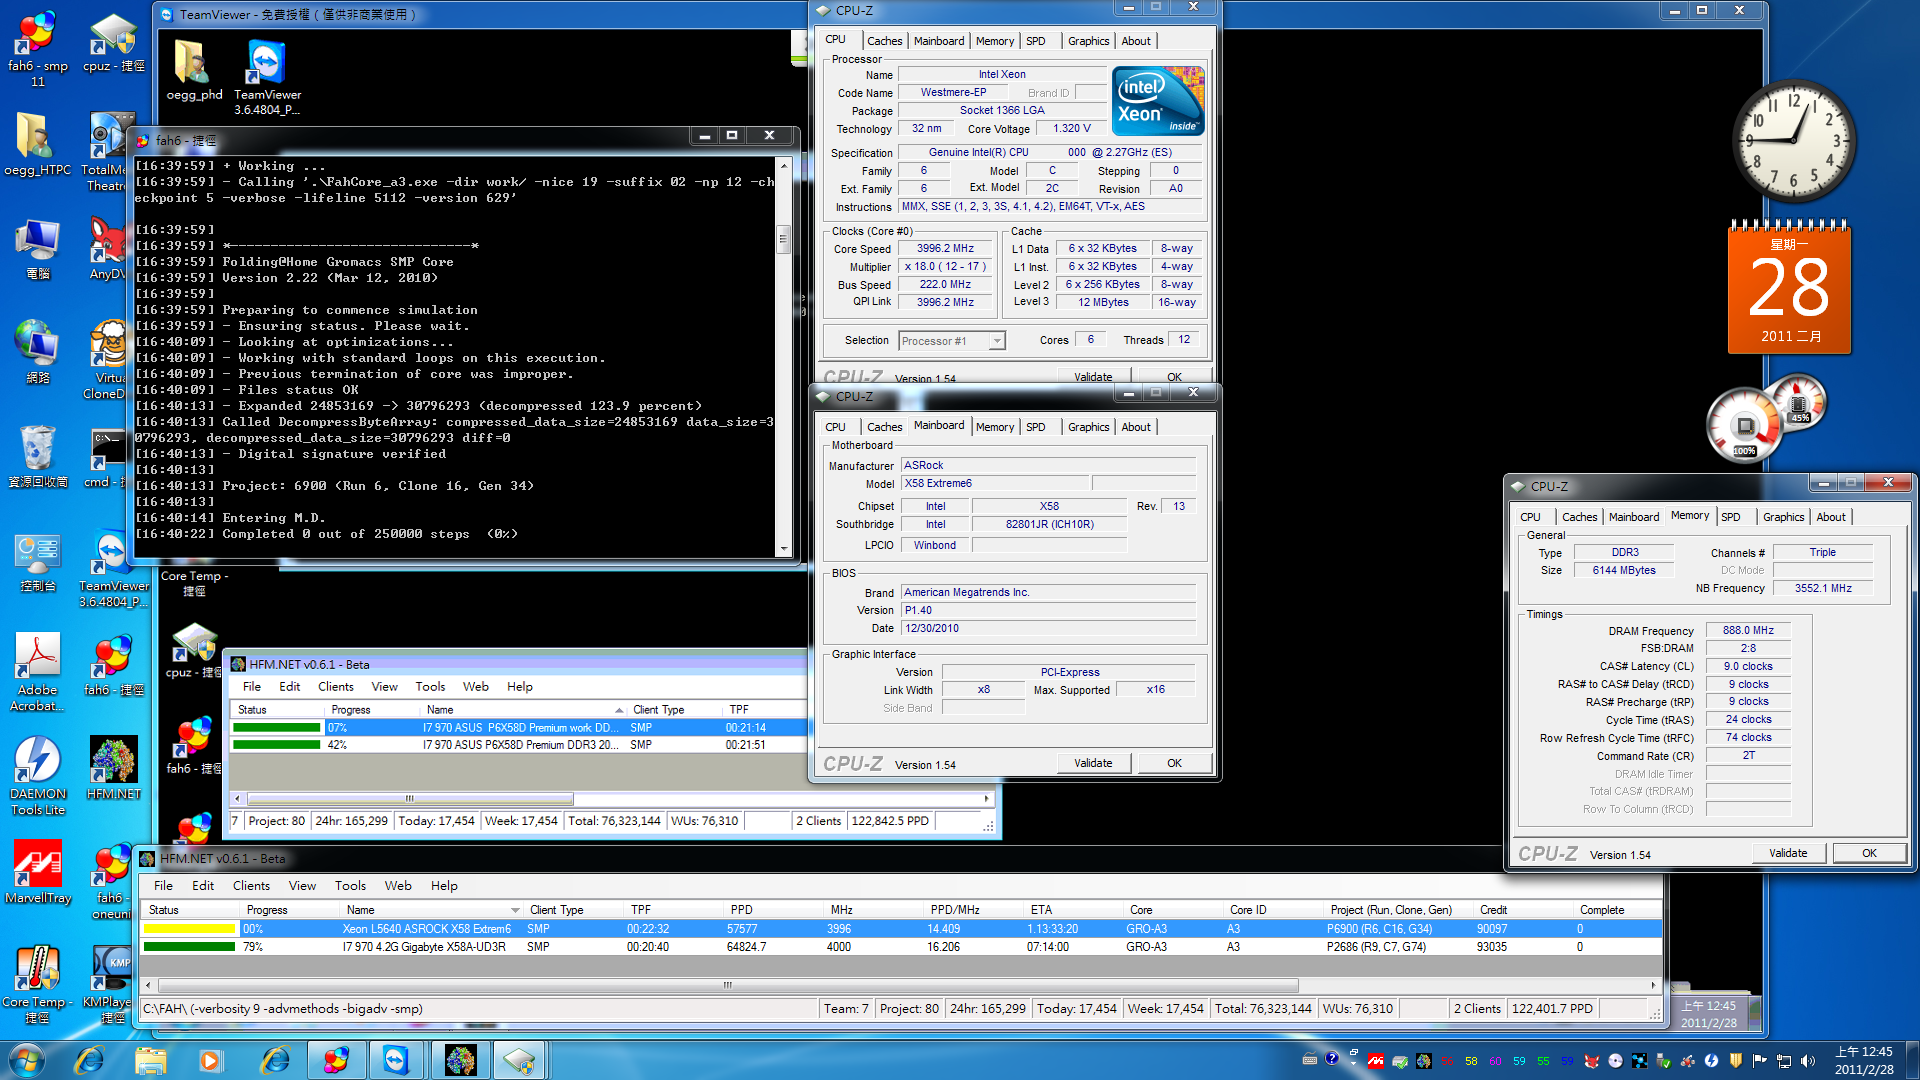The height and width of the screenshot is (1080, 1920).
Task: Open the Clients menu in HFM.NET
Action: pos(334,686)
